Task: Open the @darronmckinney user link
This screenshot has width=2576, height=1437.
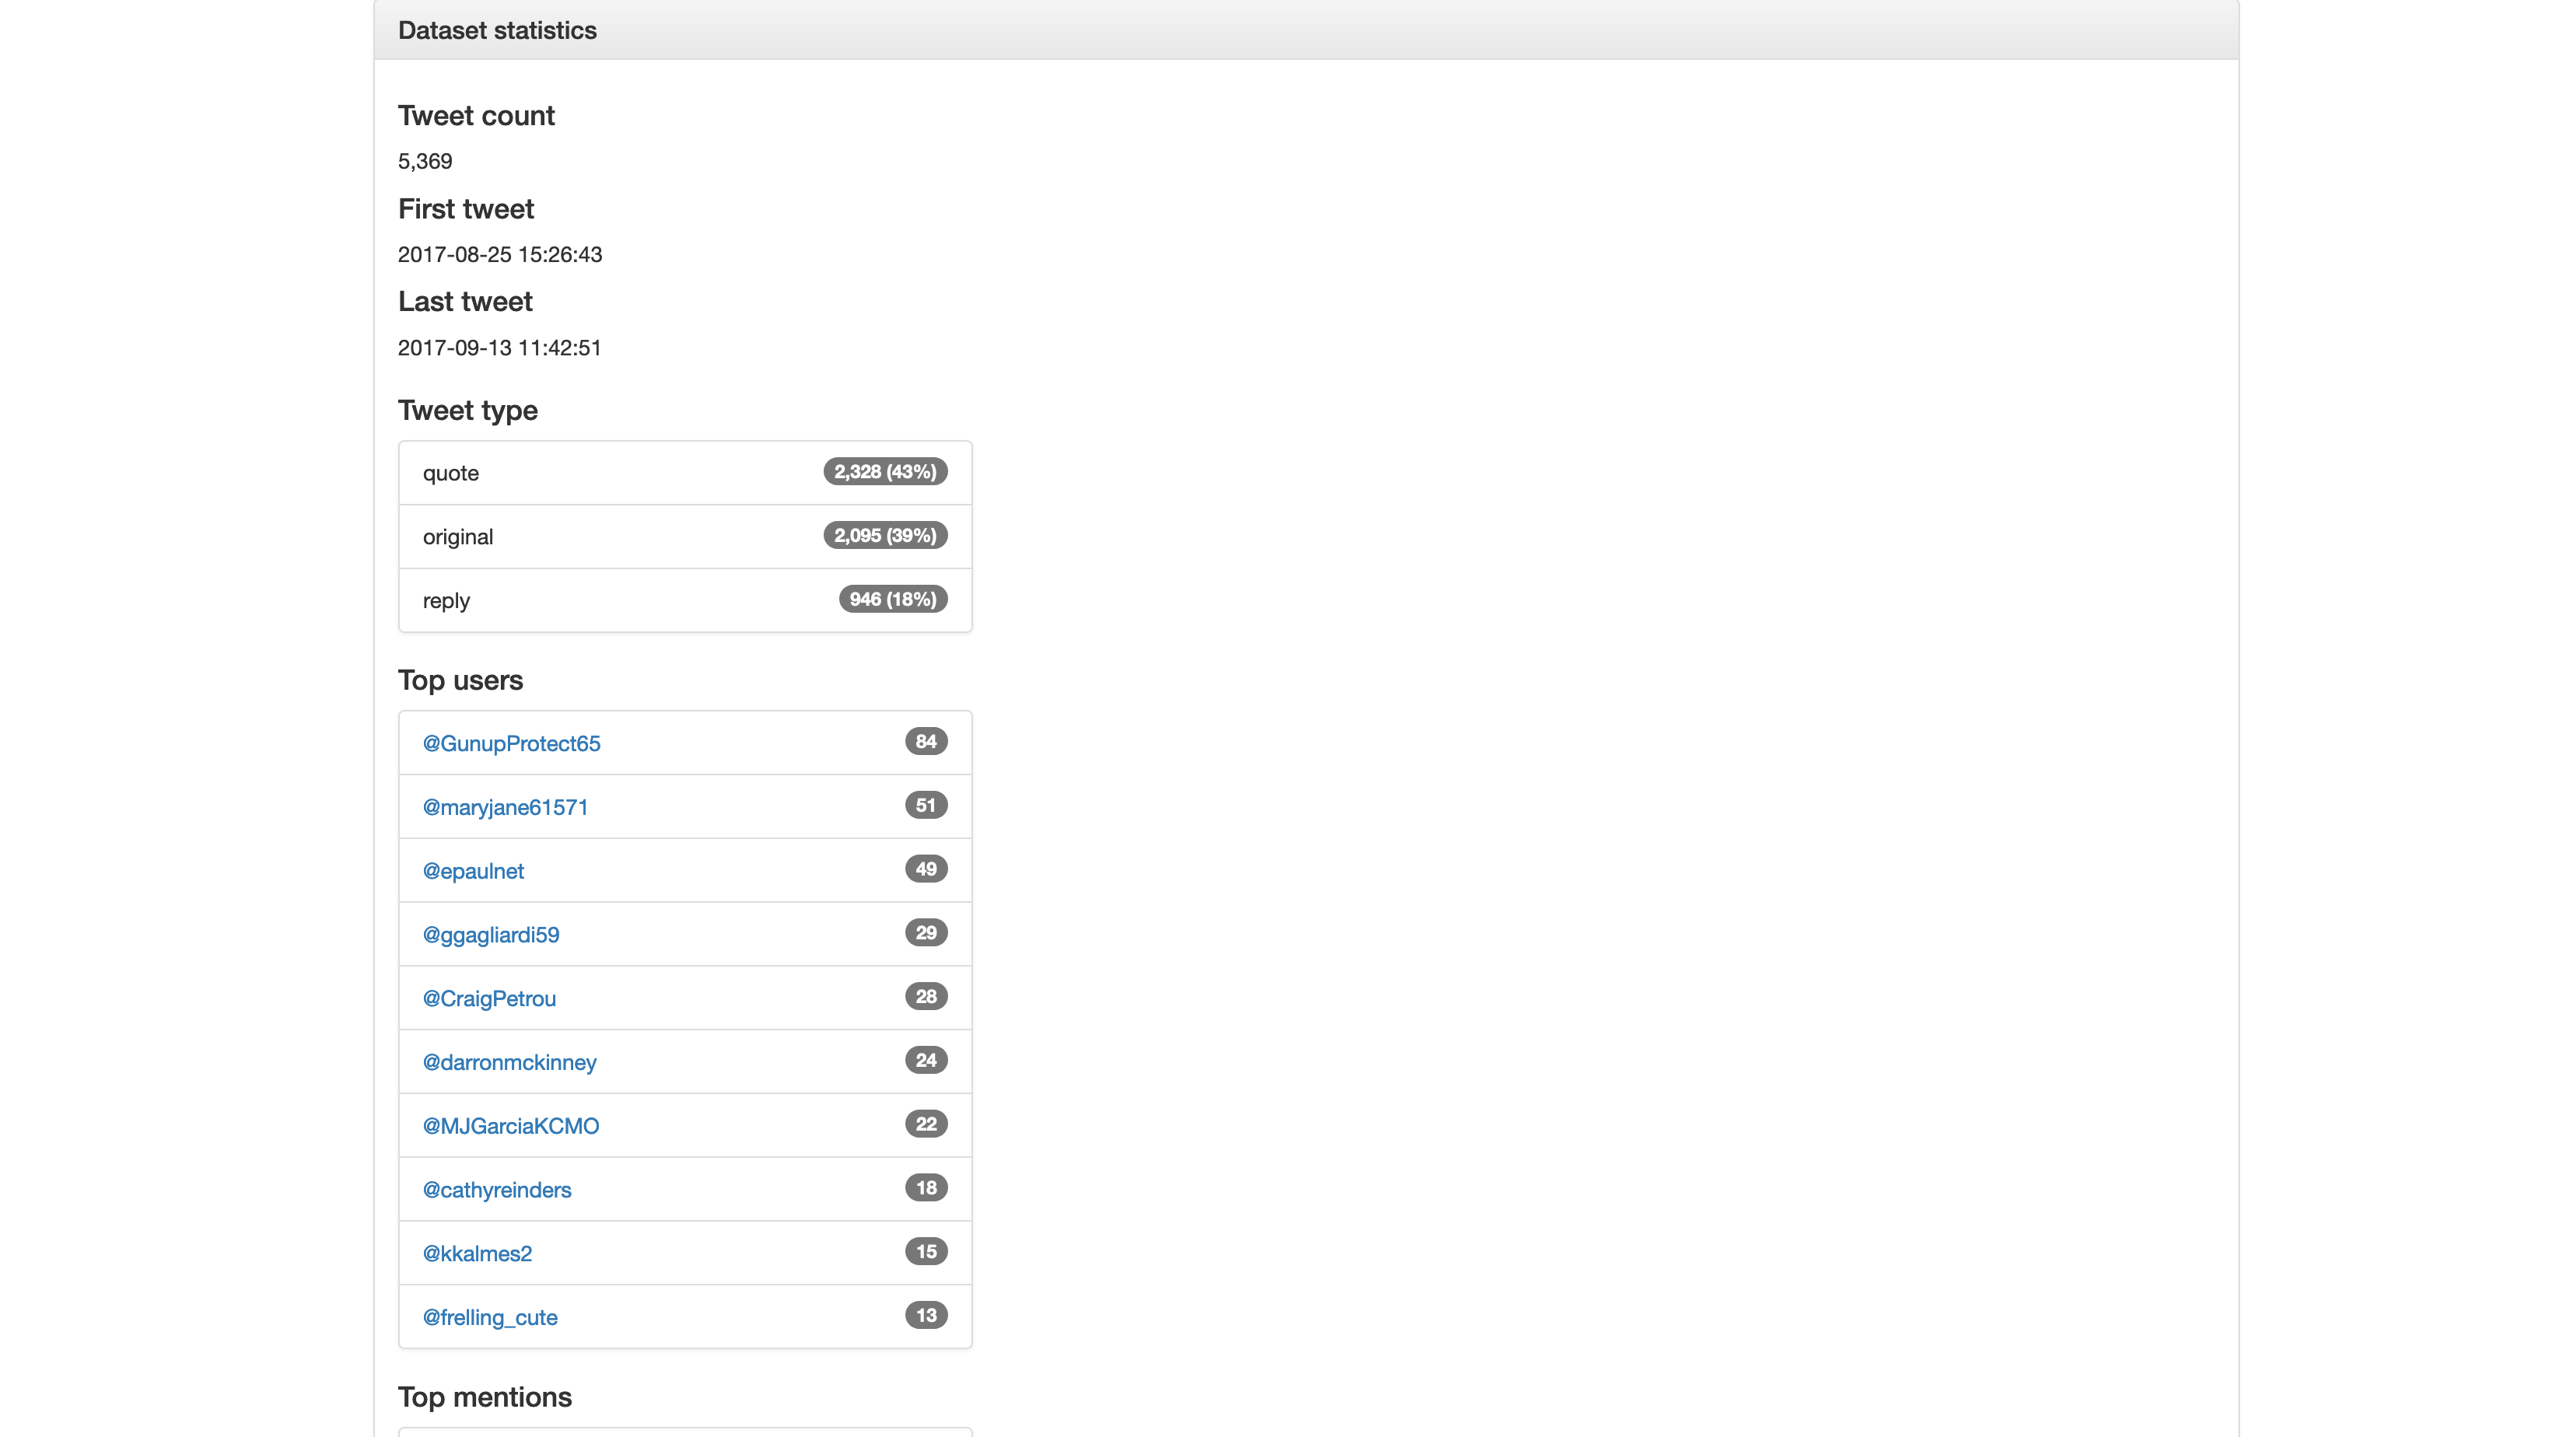Action: tap(509, 1062)
